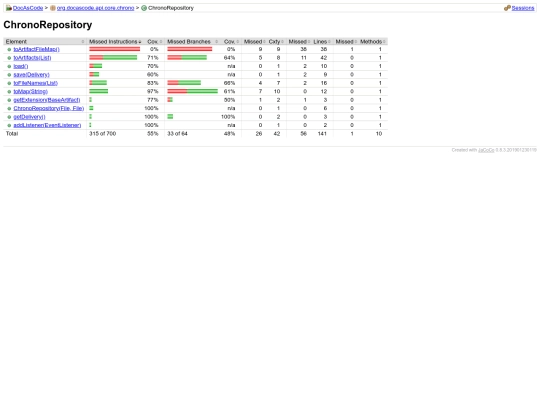Screen dimensions: 540x405
Task: Click method icon beside load()
Action: tap(9, 66)
